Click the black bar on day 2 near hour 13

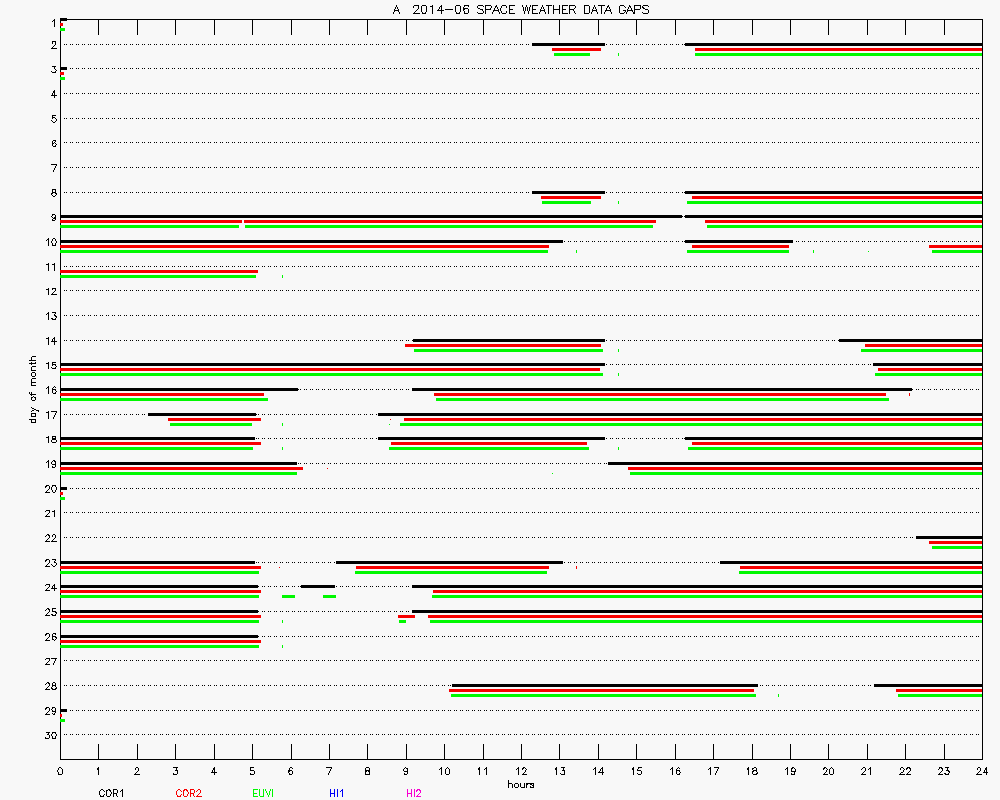pos(567,44)
